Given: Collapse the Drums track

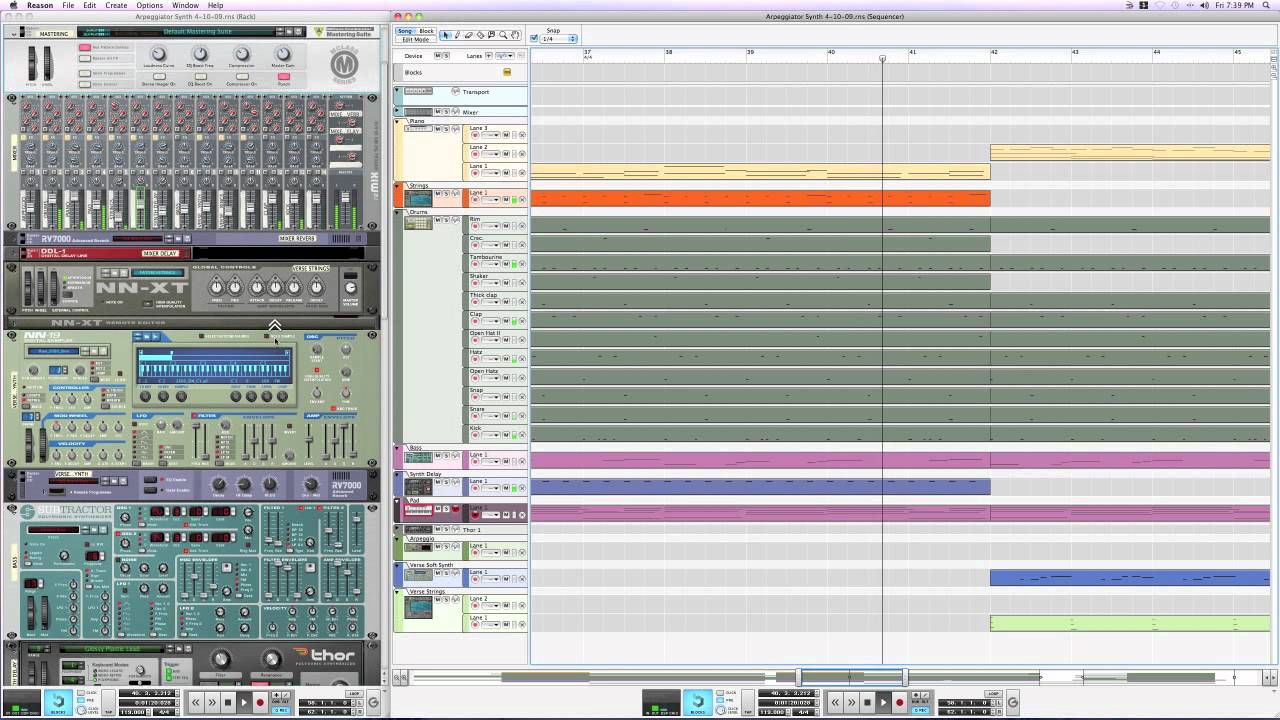Looking at the screenshot, I should click(397, 212).
